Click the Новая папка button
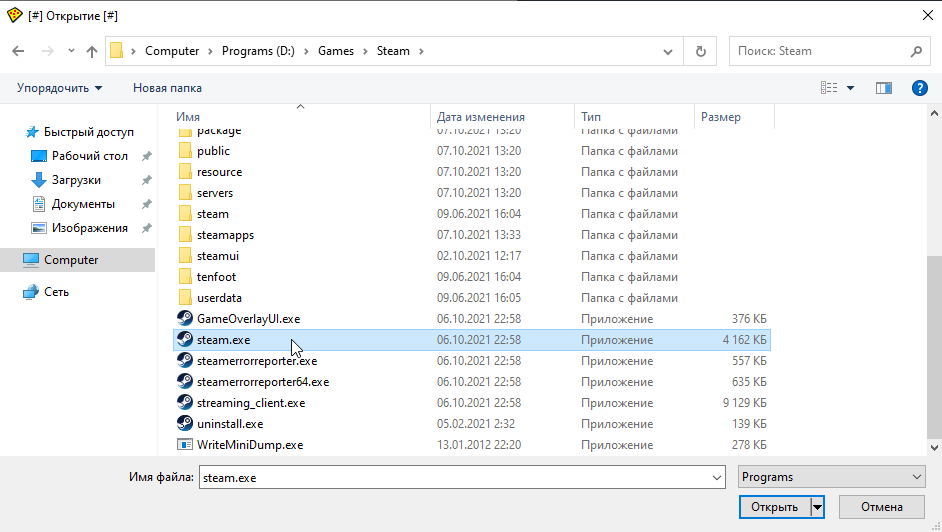The width and height of the screenshot is (942, 532). click(167, 88)
